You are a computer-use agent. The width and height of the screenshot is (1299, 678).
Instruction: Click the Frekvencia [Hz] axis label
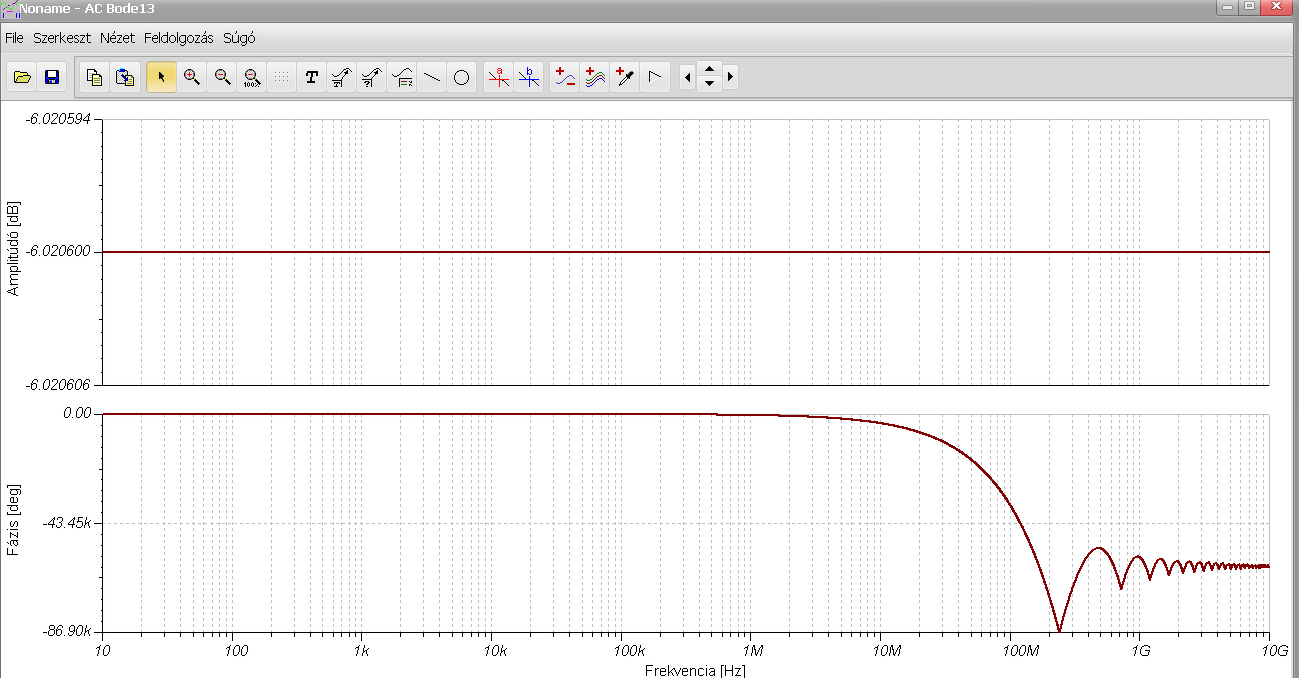[x=695, y=670]
